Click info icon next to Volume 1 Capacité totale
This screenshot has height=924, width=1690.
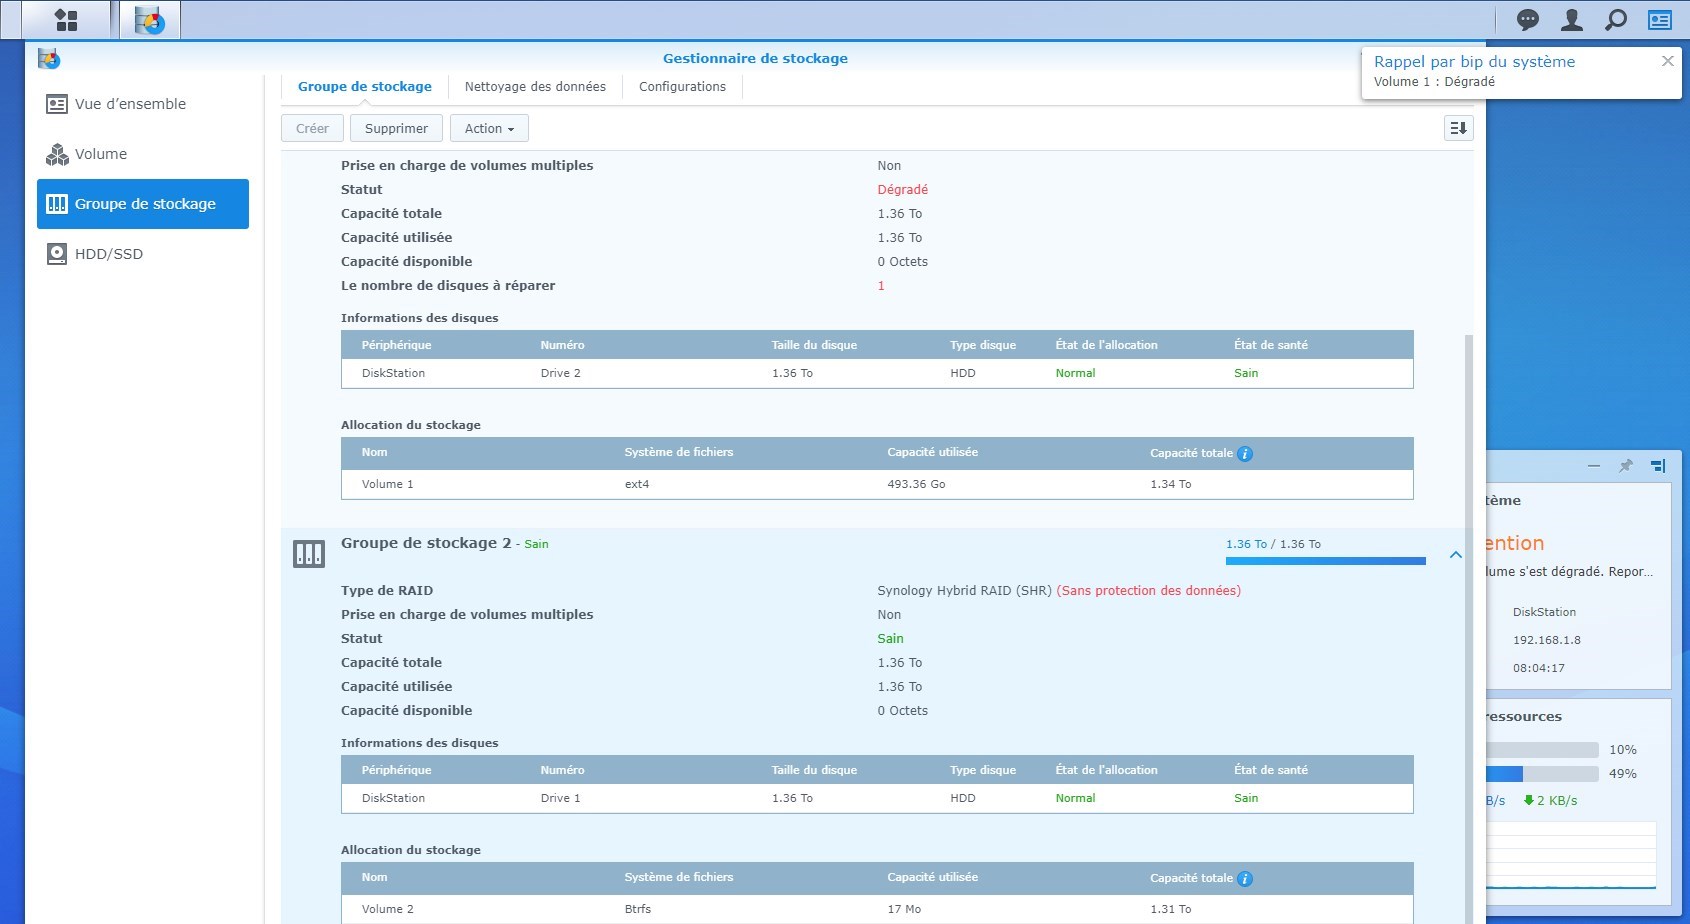point(1245,454)
